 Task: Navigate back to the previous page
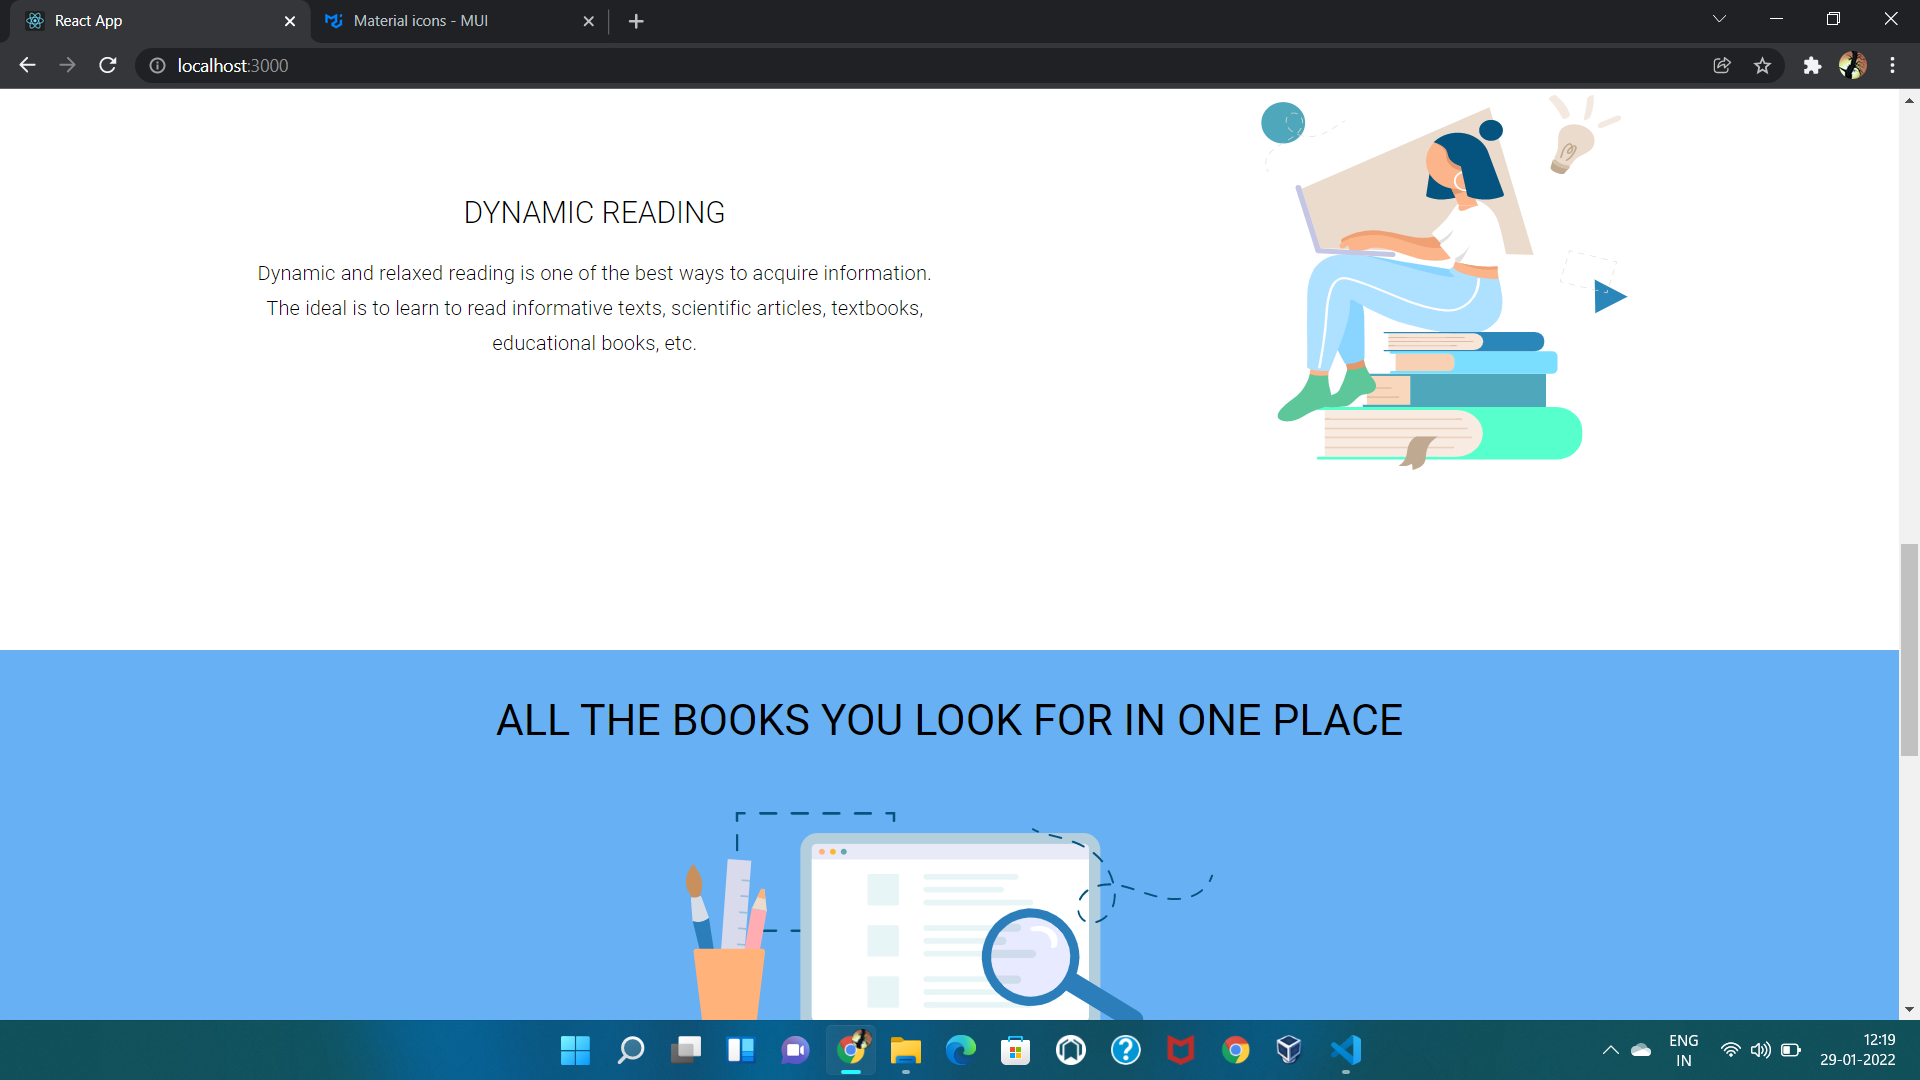26,65
